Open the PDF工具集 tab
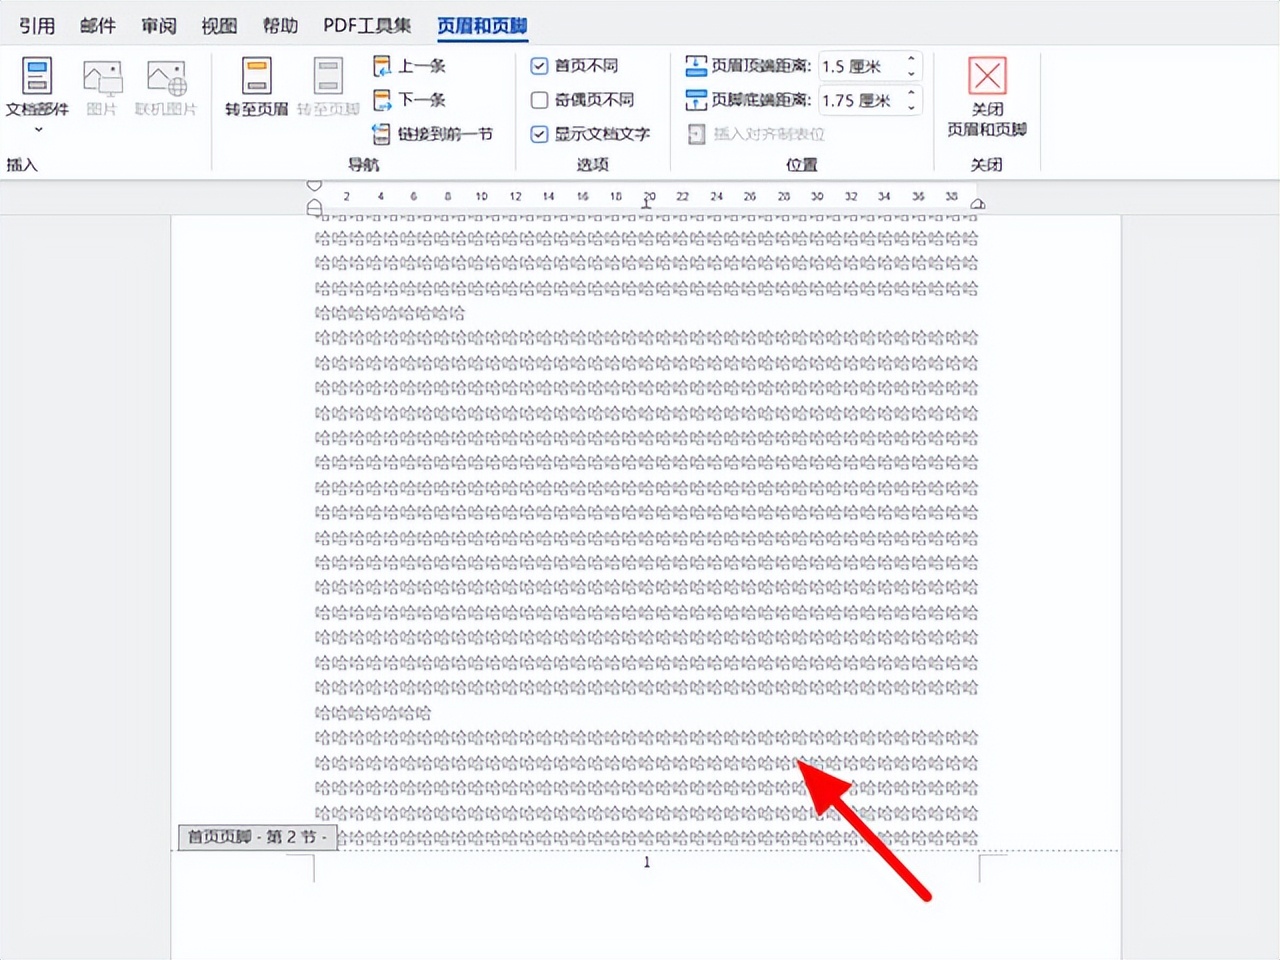 point(366,25)
